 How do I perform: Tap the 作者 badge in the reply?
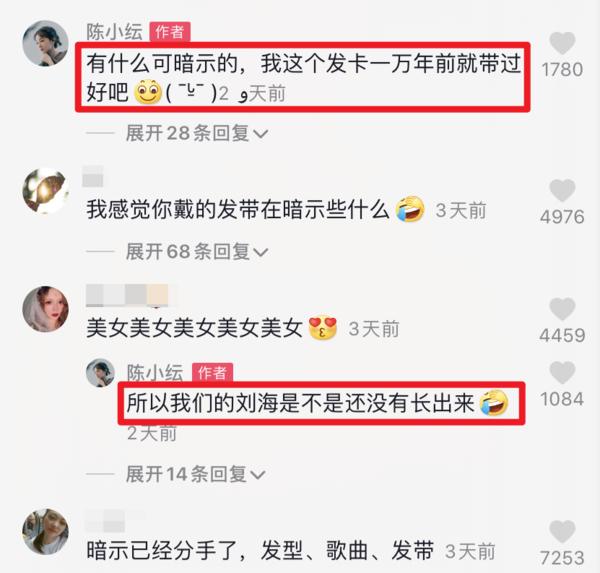pos(212,372)
